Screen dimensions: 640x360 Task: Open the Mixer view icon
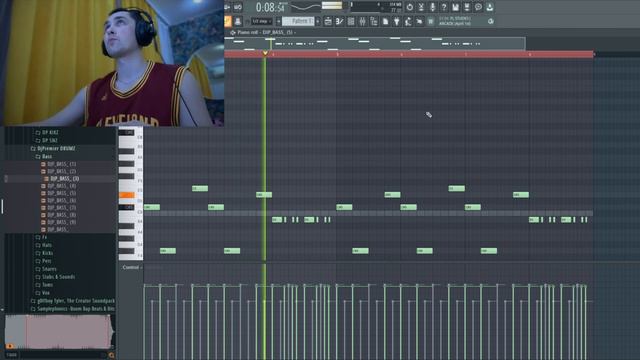point(362,22)
